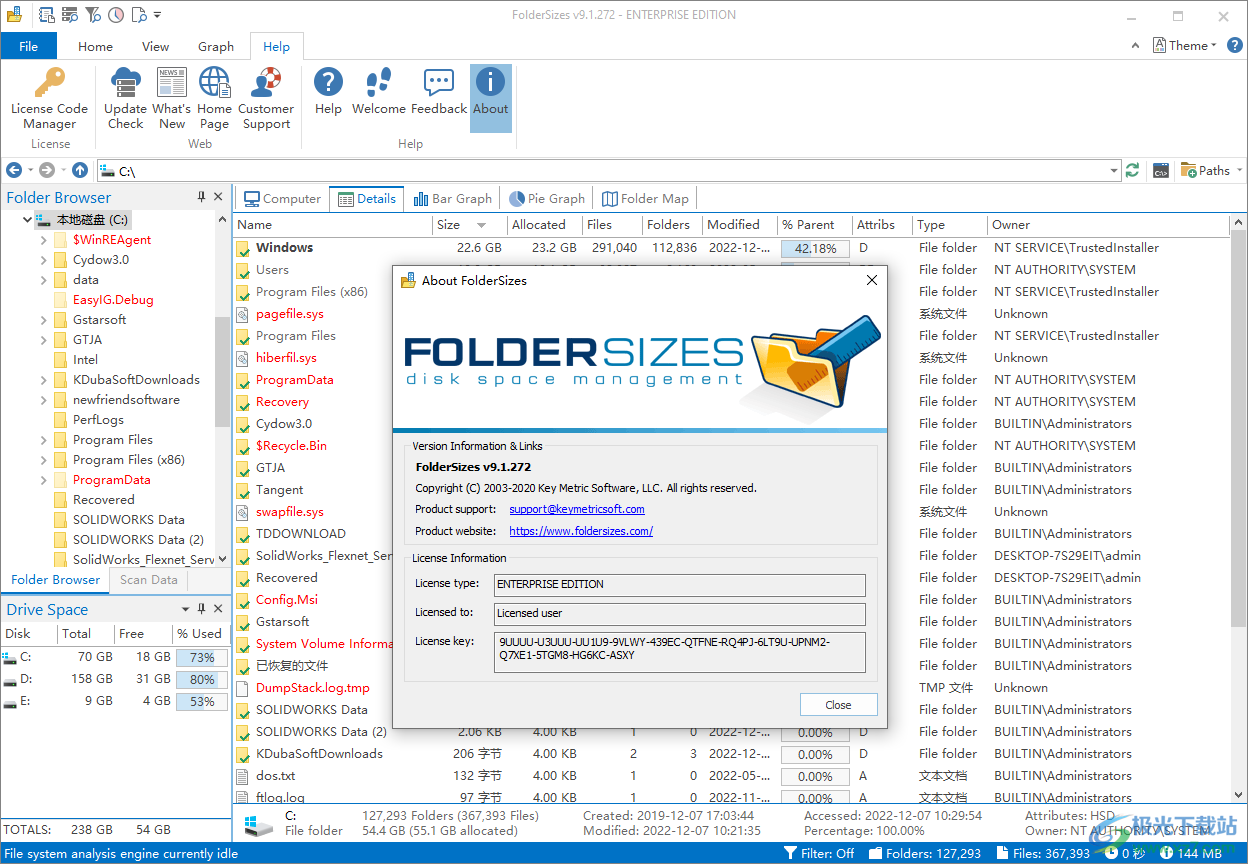Click the search quick access icon
Image resolution: width=1248 pixels, height=864 pixels.
(x=70, y=15)
